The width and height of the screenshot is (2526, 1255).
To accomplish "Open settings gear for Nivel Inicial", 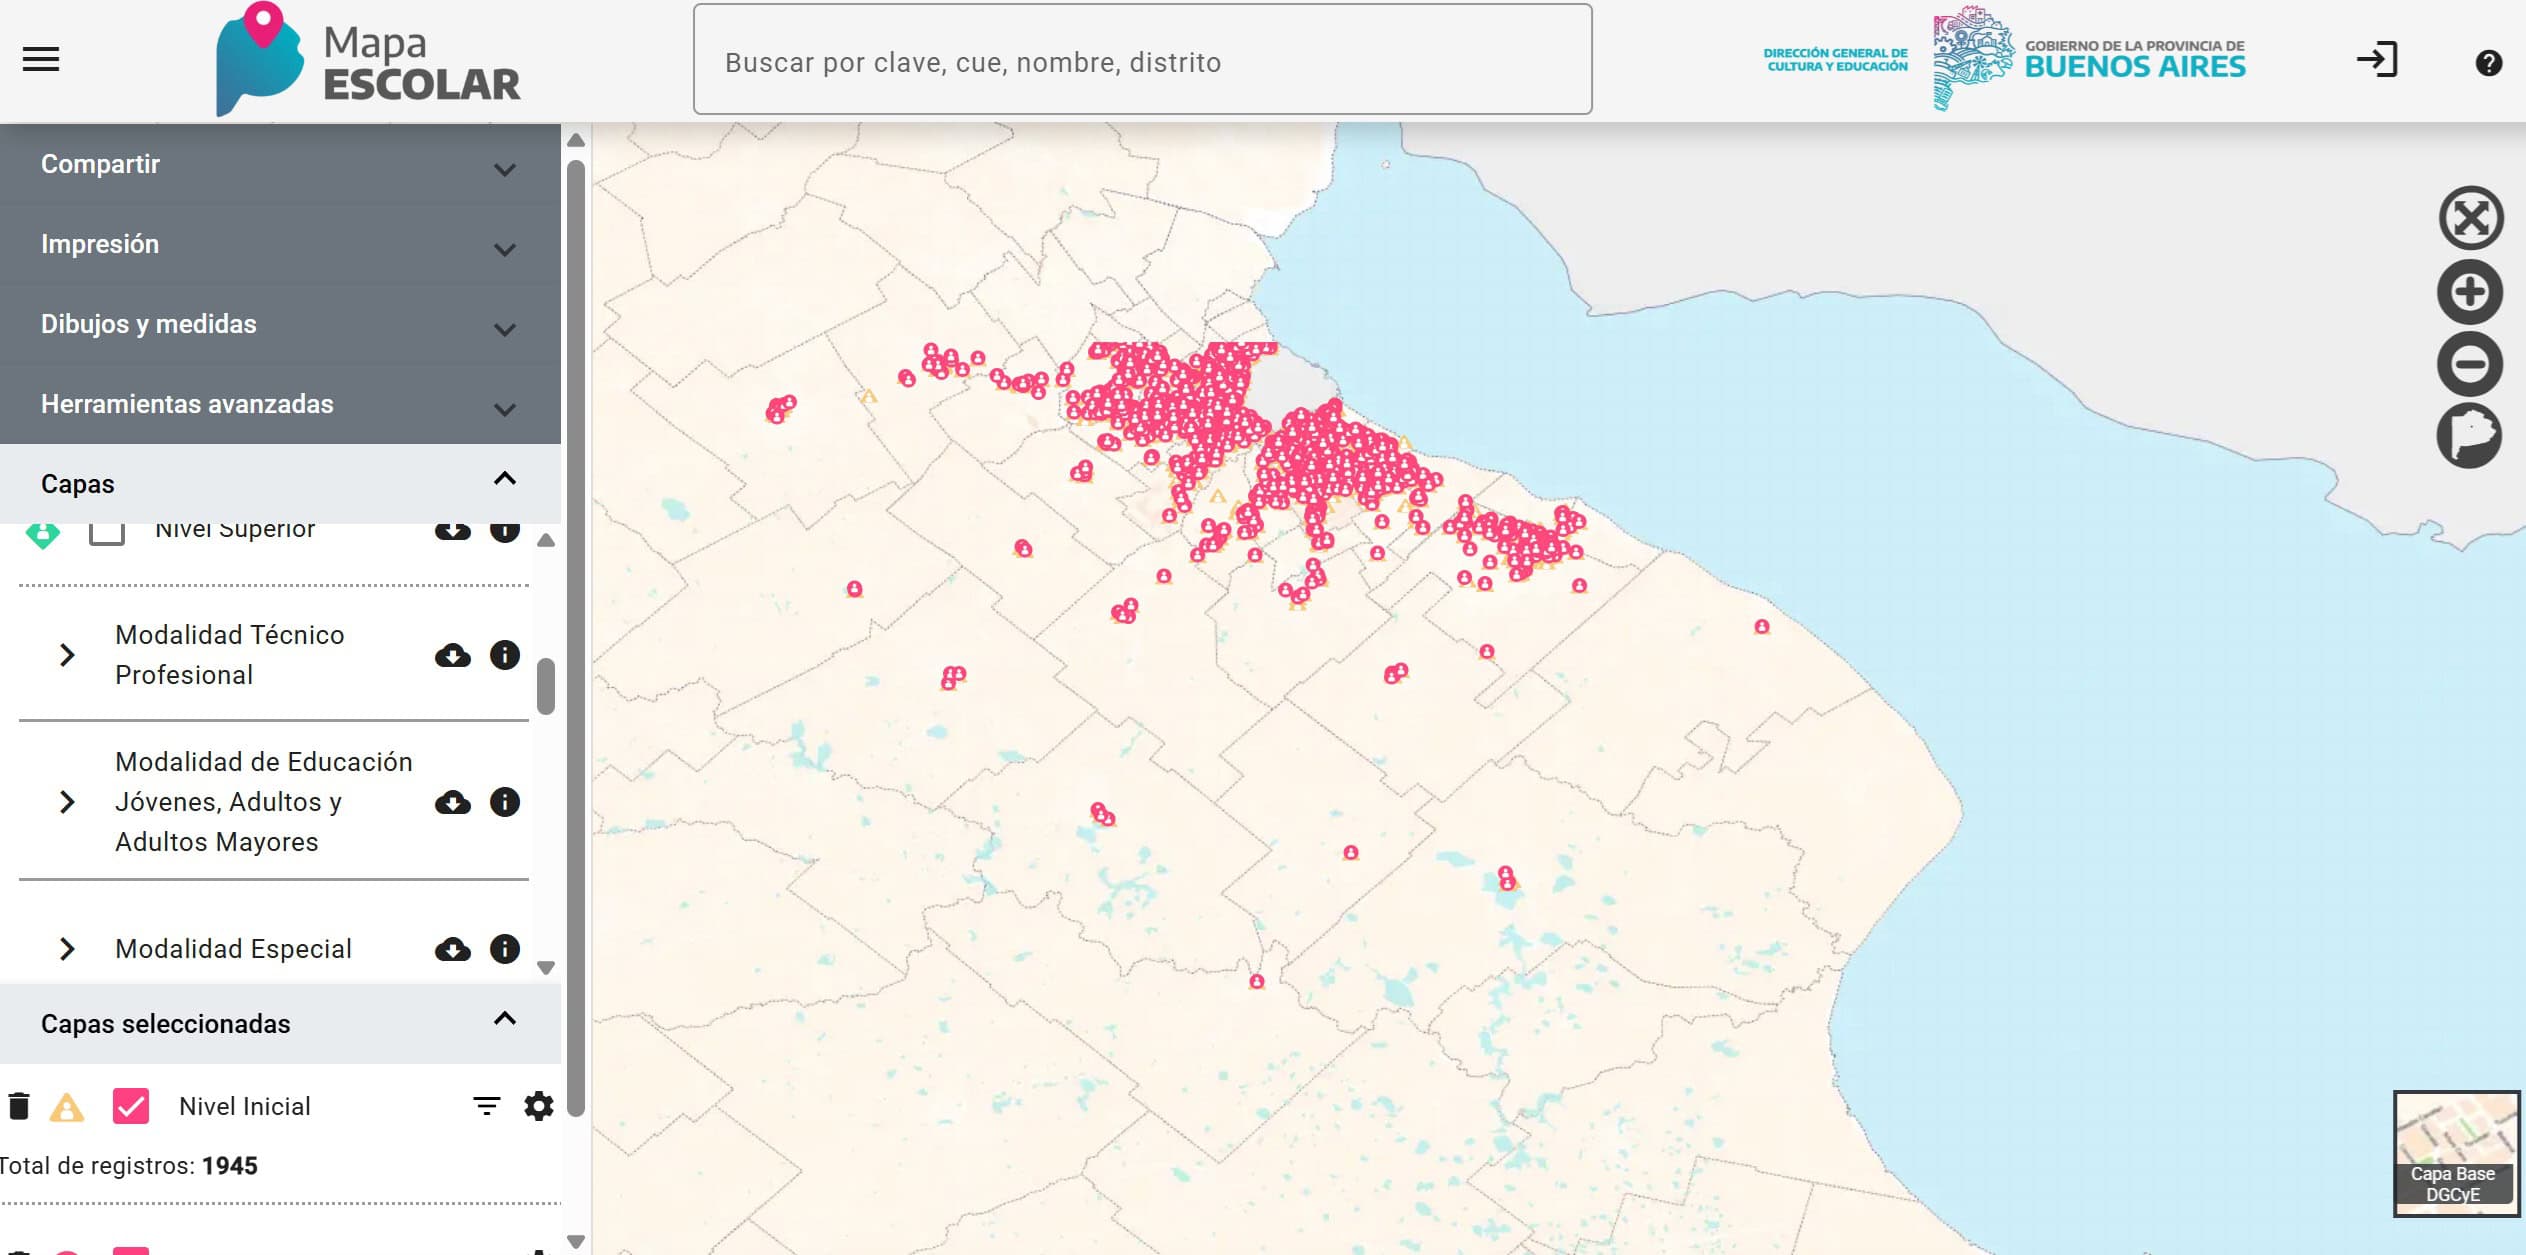I will (x=538, y=1106).
